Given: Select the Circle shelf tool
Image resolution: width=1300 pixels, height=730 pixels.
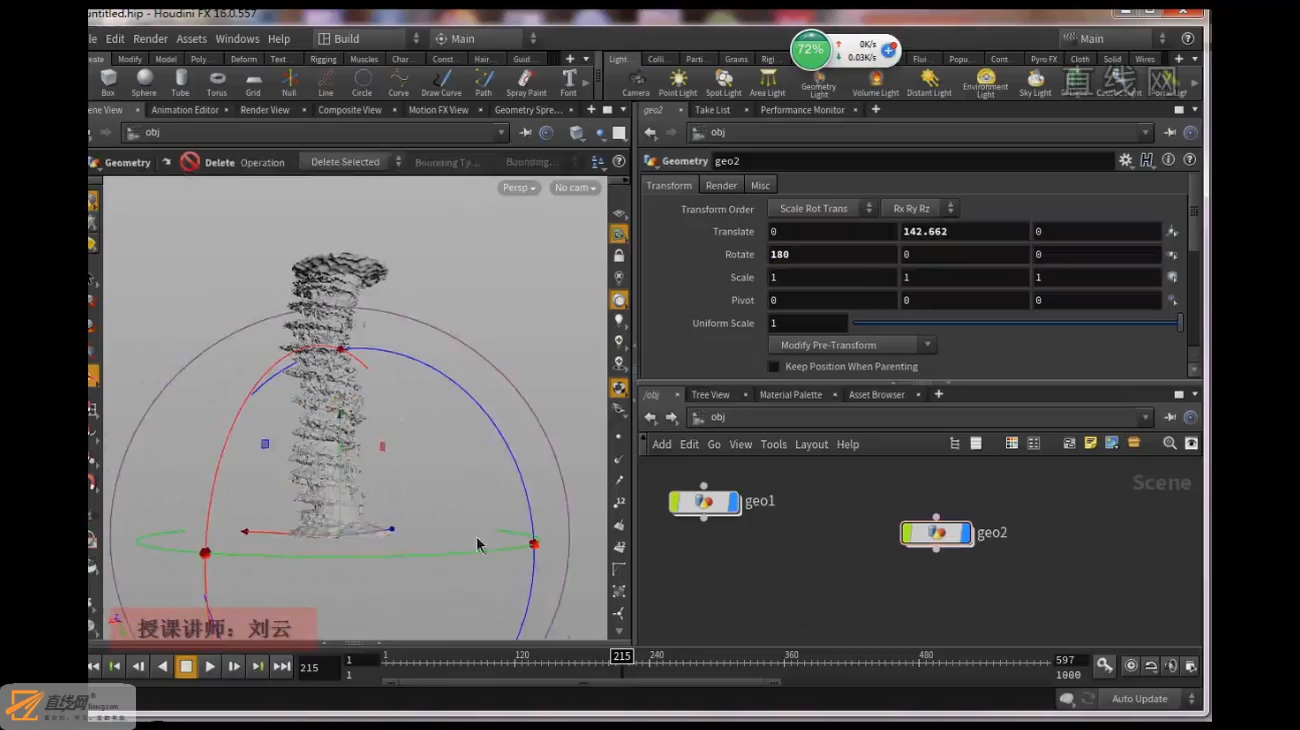Looking at the screenshot, I should pyautogui.click(x=362, y=82).
